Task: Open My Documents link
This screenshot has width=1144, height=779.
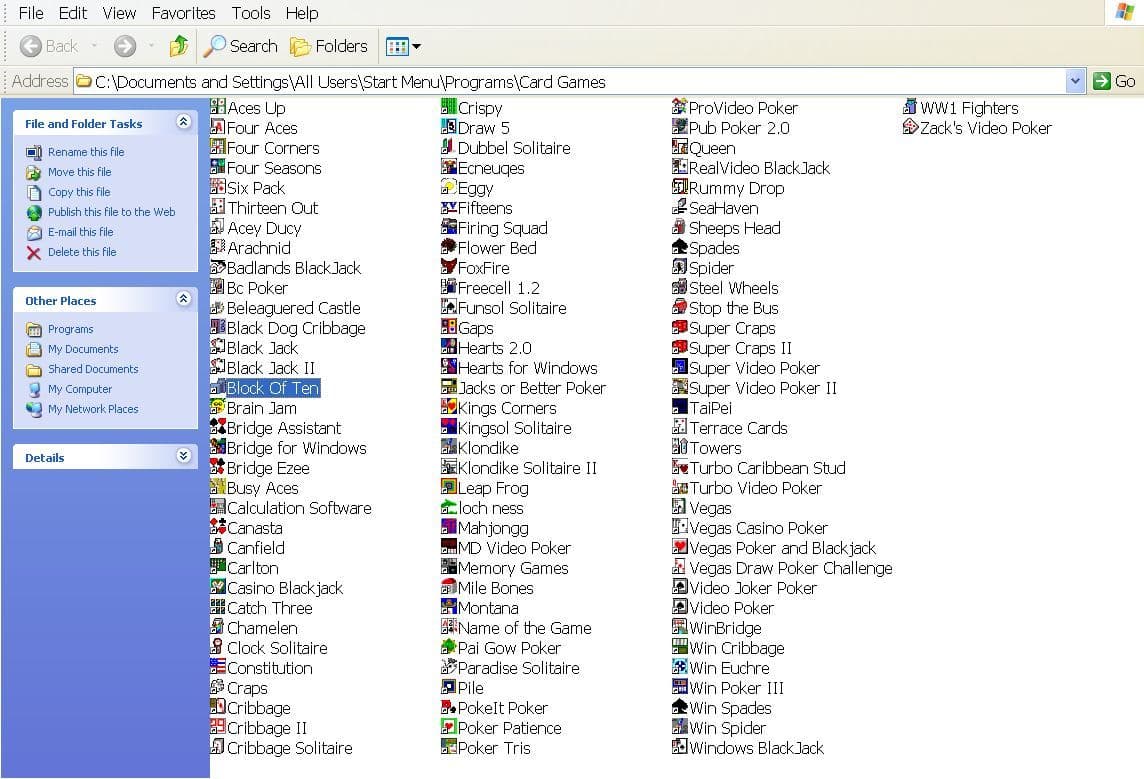Action: [83, 349]
